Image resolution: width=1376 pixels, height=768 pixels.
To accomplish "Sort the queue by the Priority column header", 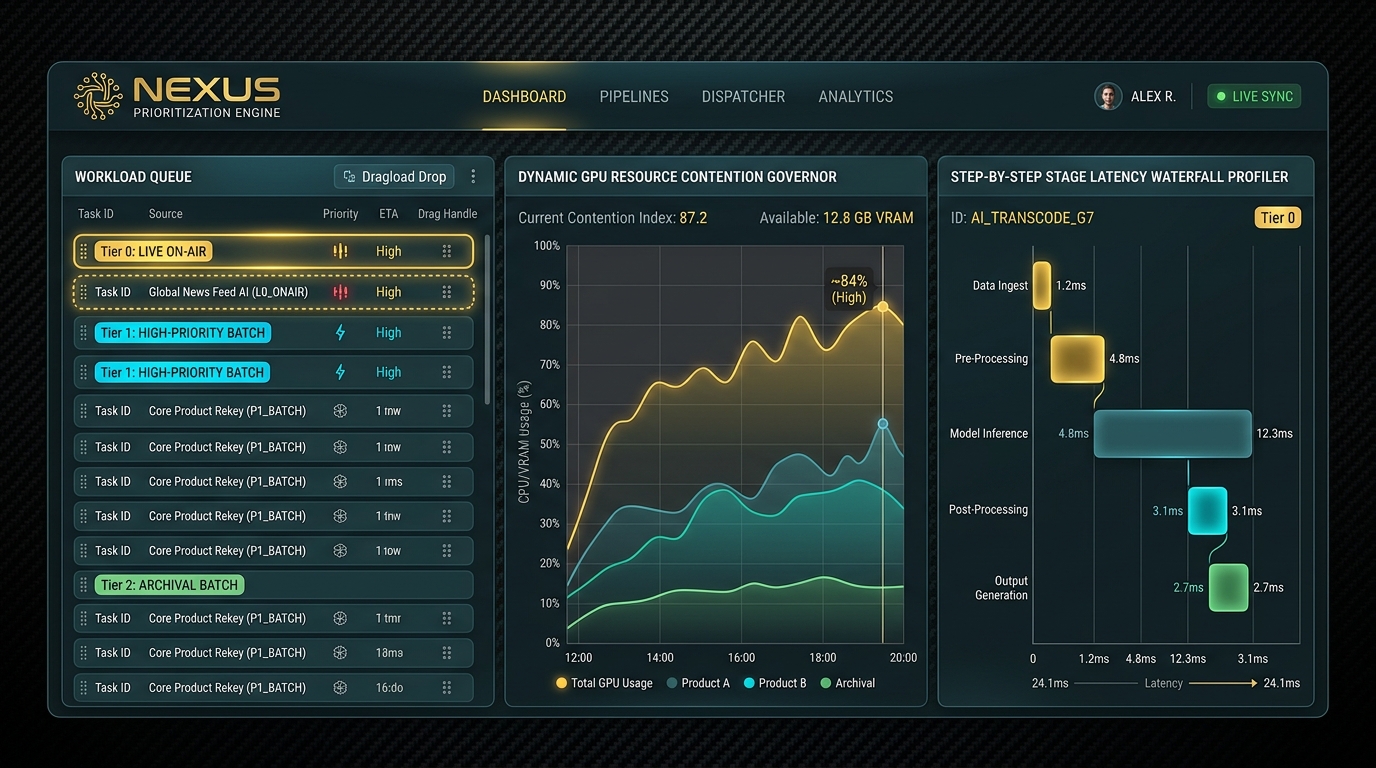I will coord(340,214).
